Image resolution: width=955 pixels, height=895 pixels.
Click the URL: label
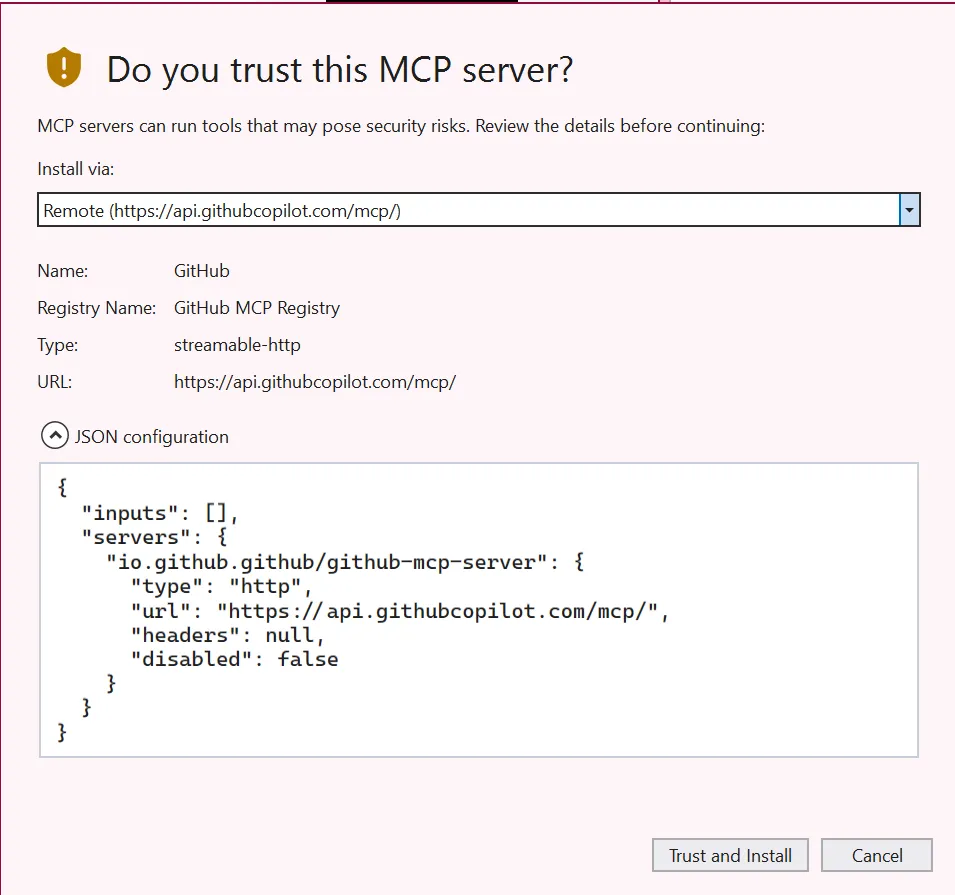[x=55, y=382]
